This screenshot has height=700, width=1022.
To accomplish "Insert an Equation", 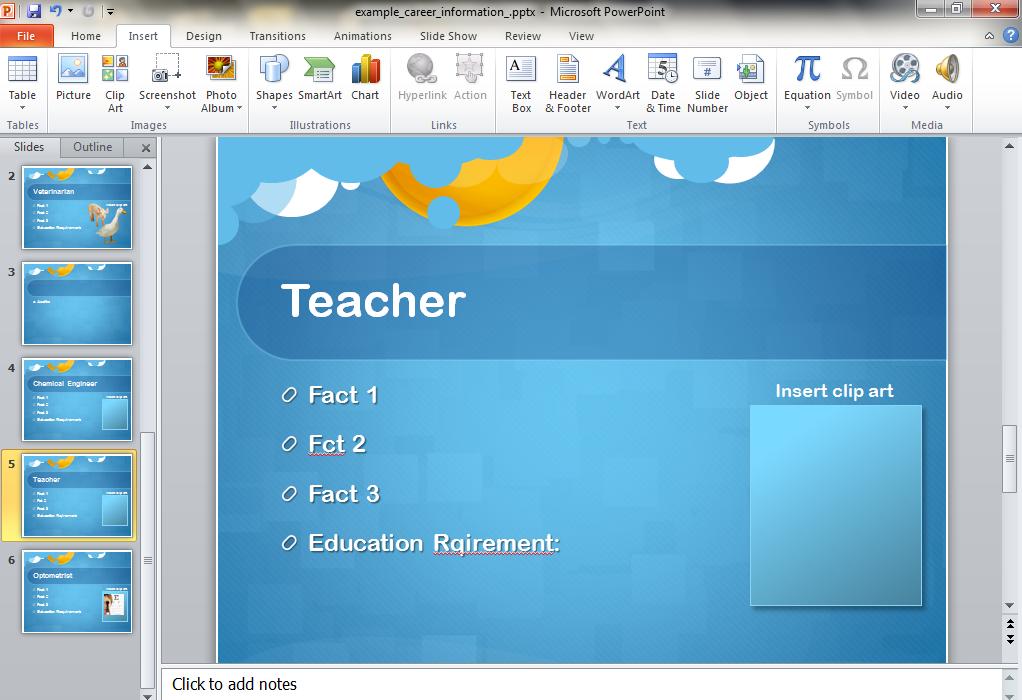I will (806, 75).
